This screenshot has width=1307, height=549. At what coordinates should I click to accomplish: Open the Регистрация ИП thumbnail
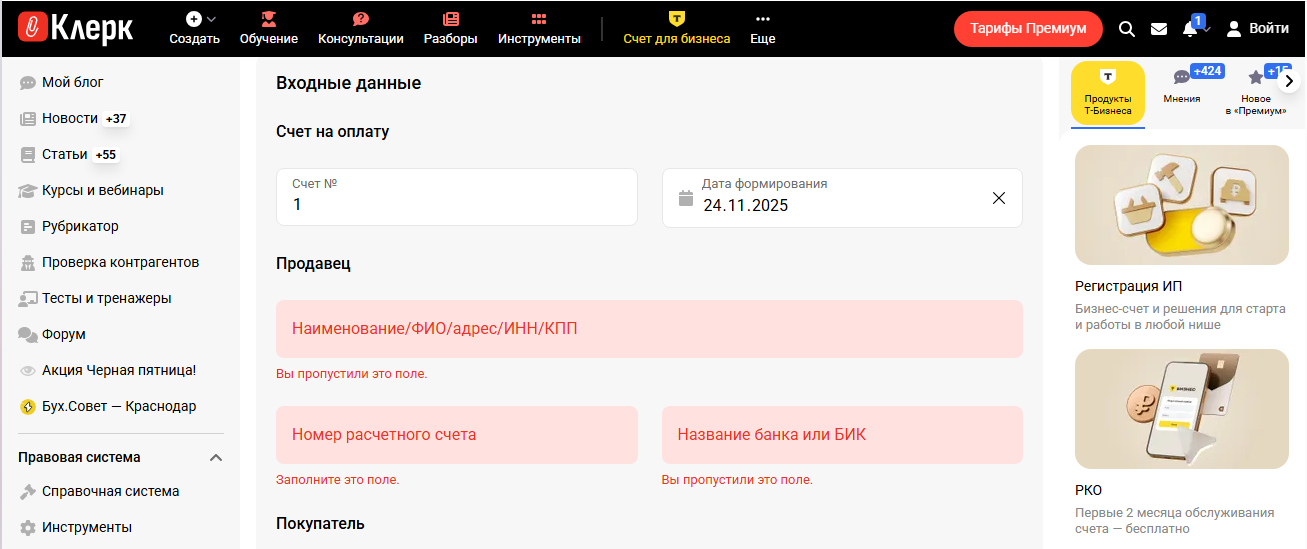click(x=1181, y=205)
